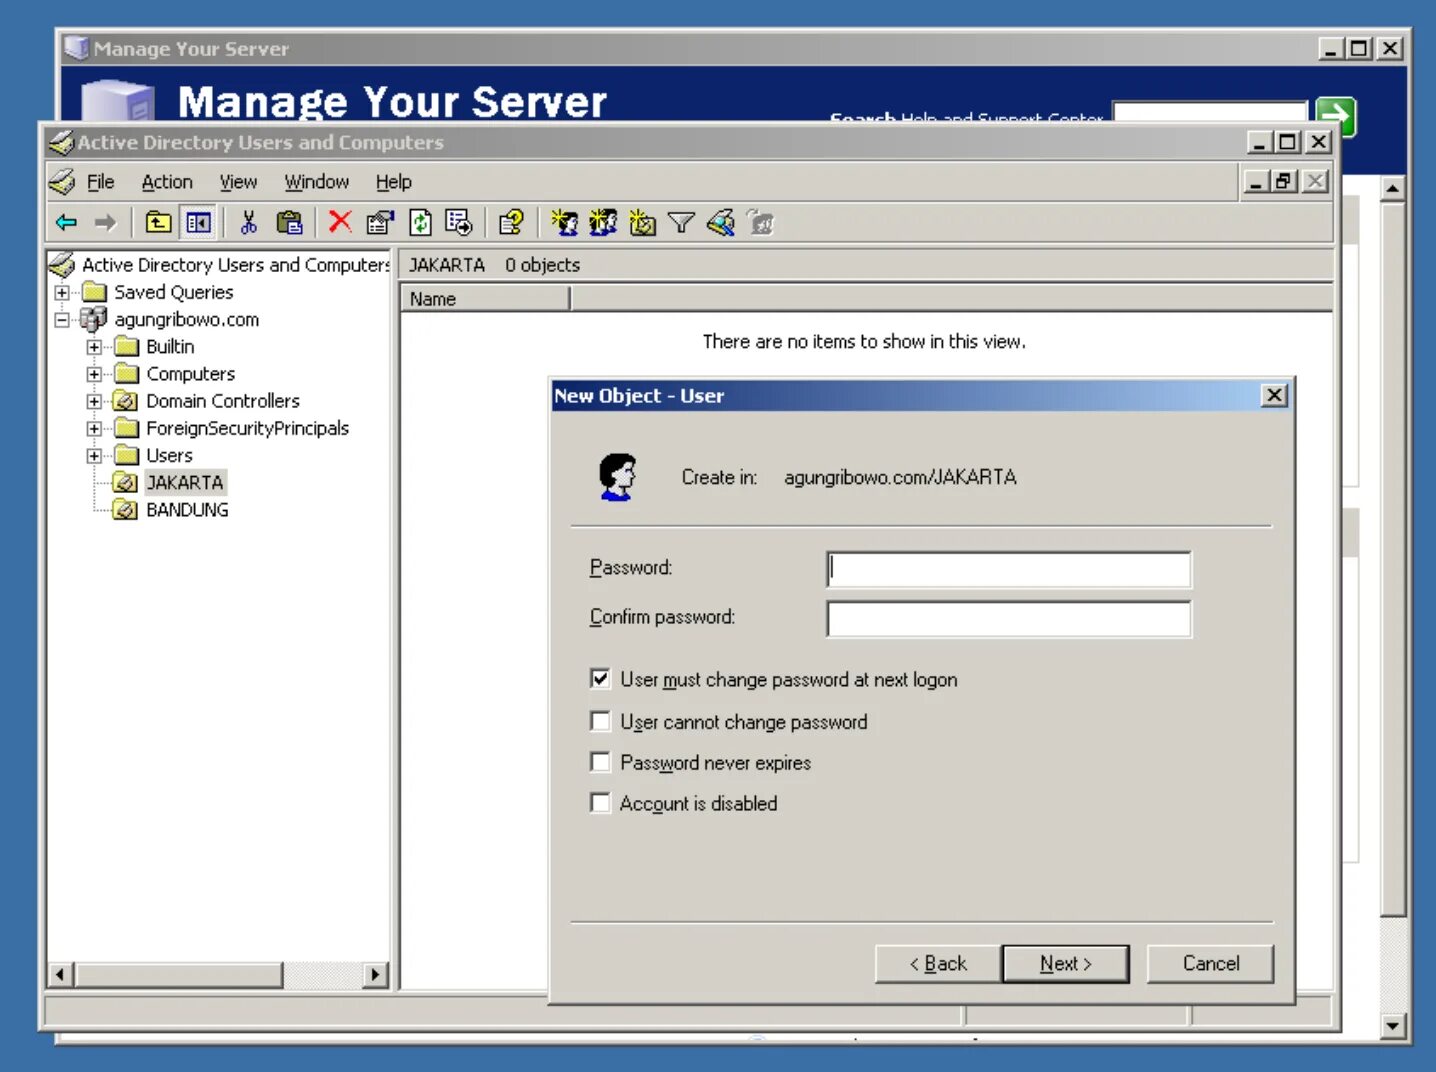Click the Cancel button in dialog
Image resolution: width=1436 pixels, height=1072 pixels.
pos(1210,963)
